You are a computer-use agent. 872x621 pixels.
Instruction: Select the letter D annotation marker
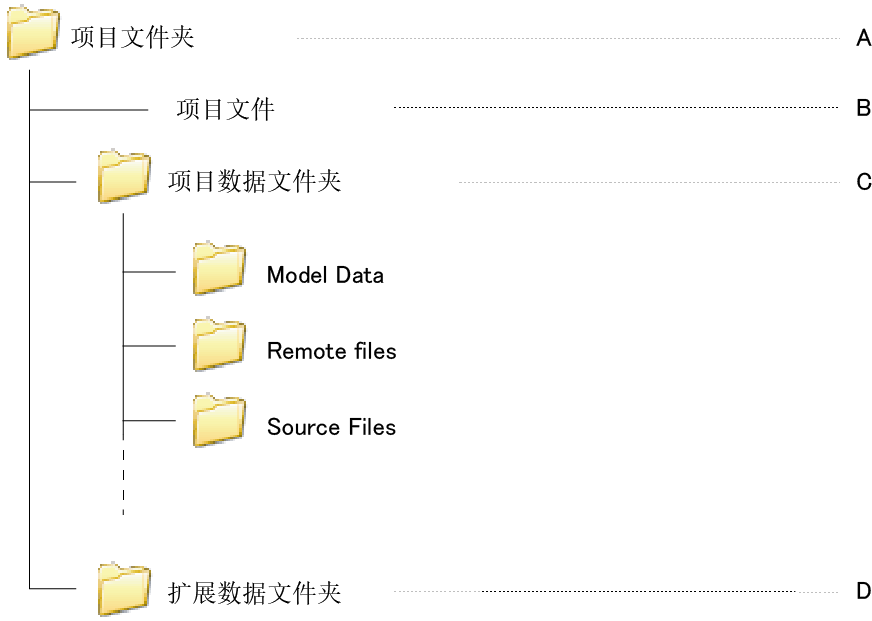pos(864,591)
